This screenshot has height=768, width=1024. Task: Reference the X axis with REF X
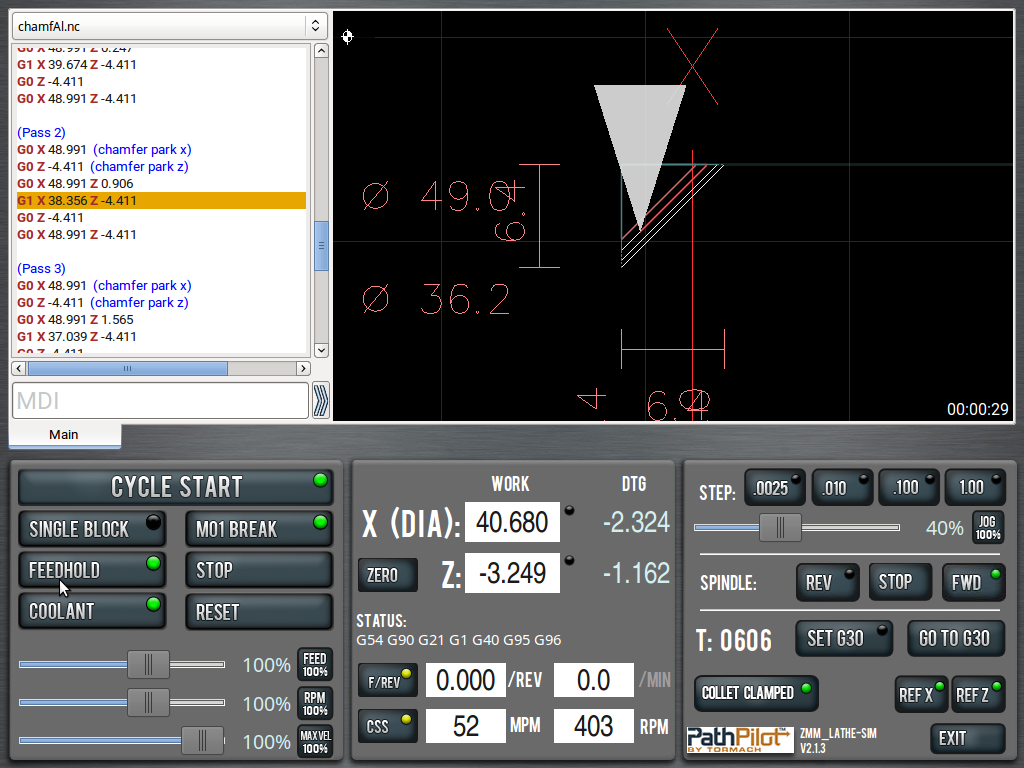point(921,694)
